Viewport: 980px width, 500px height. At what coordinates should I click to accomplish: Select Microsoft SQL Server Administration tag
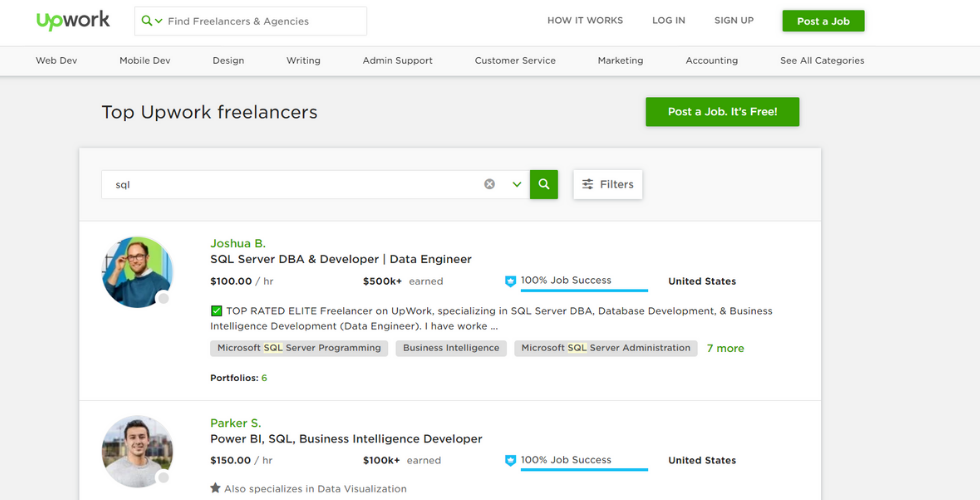point(606,348)
